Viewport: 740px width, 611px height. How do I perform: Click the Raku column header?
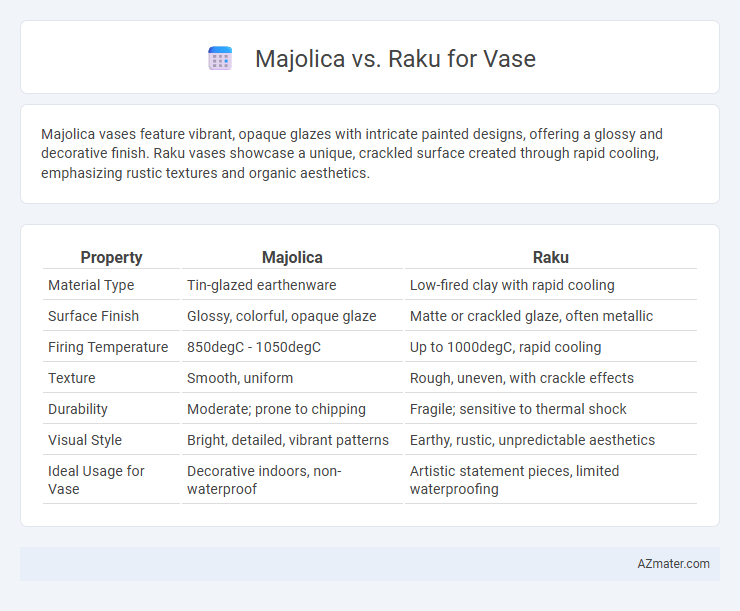click(x=550, y=258)
